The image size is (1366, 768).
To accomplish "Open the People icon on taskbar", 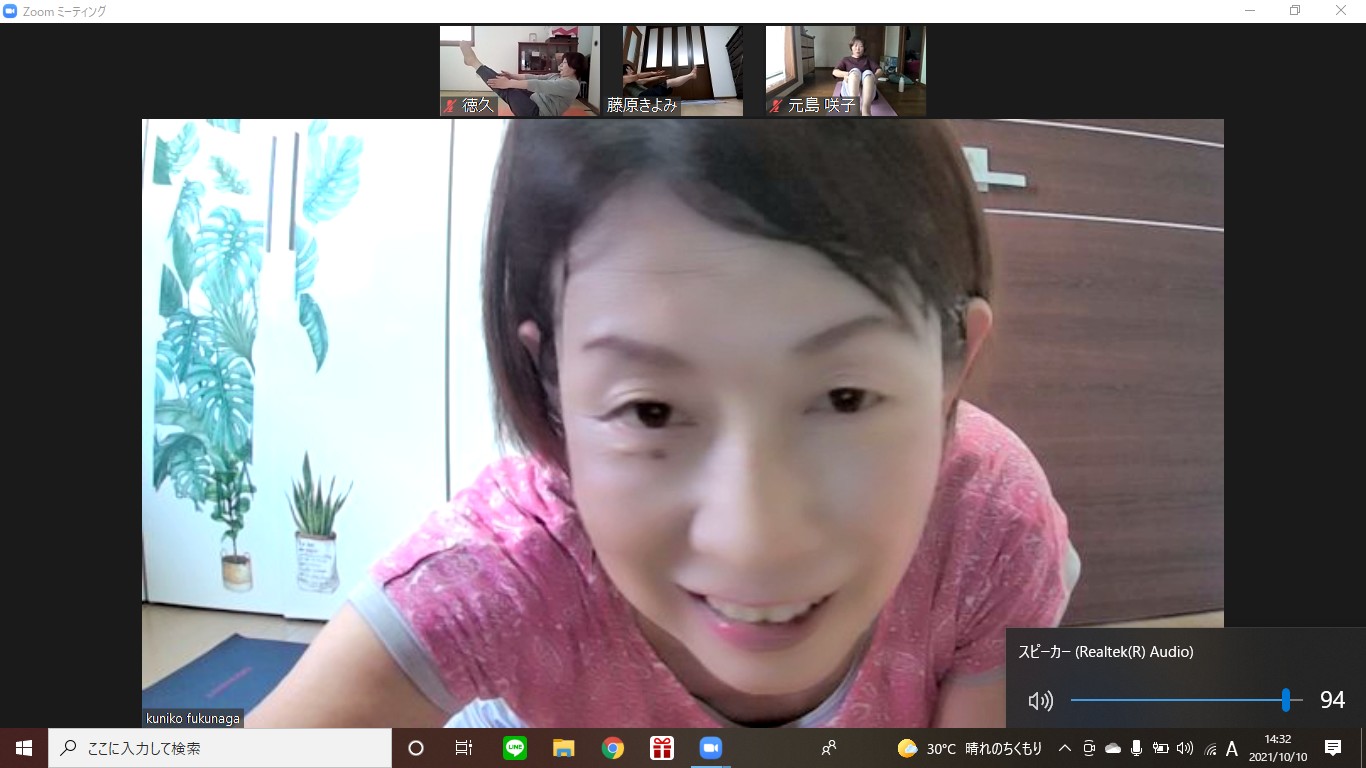I will point(829,748).
